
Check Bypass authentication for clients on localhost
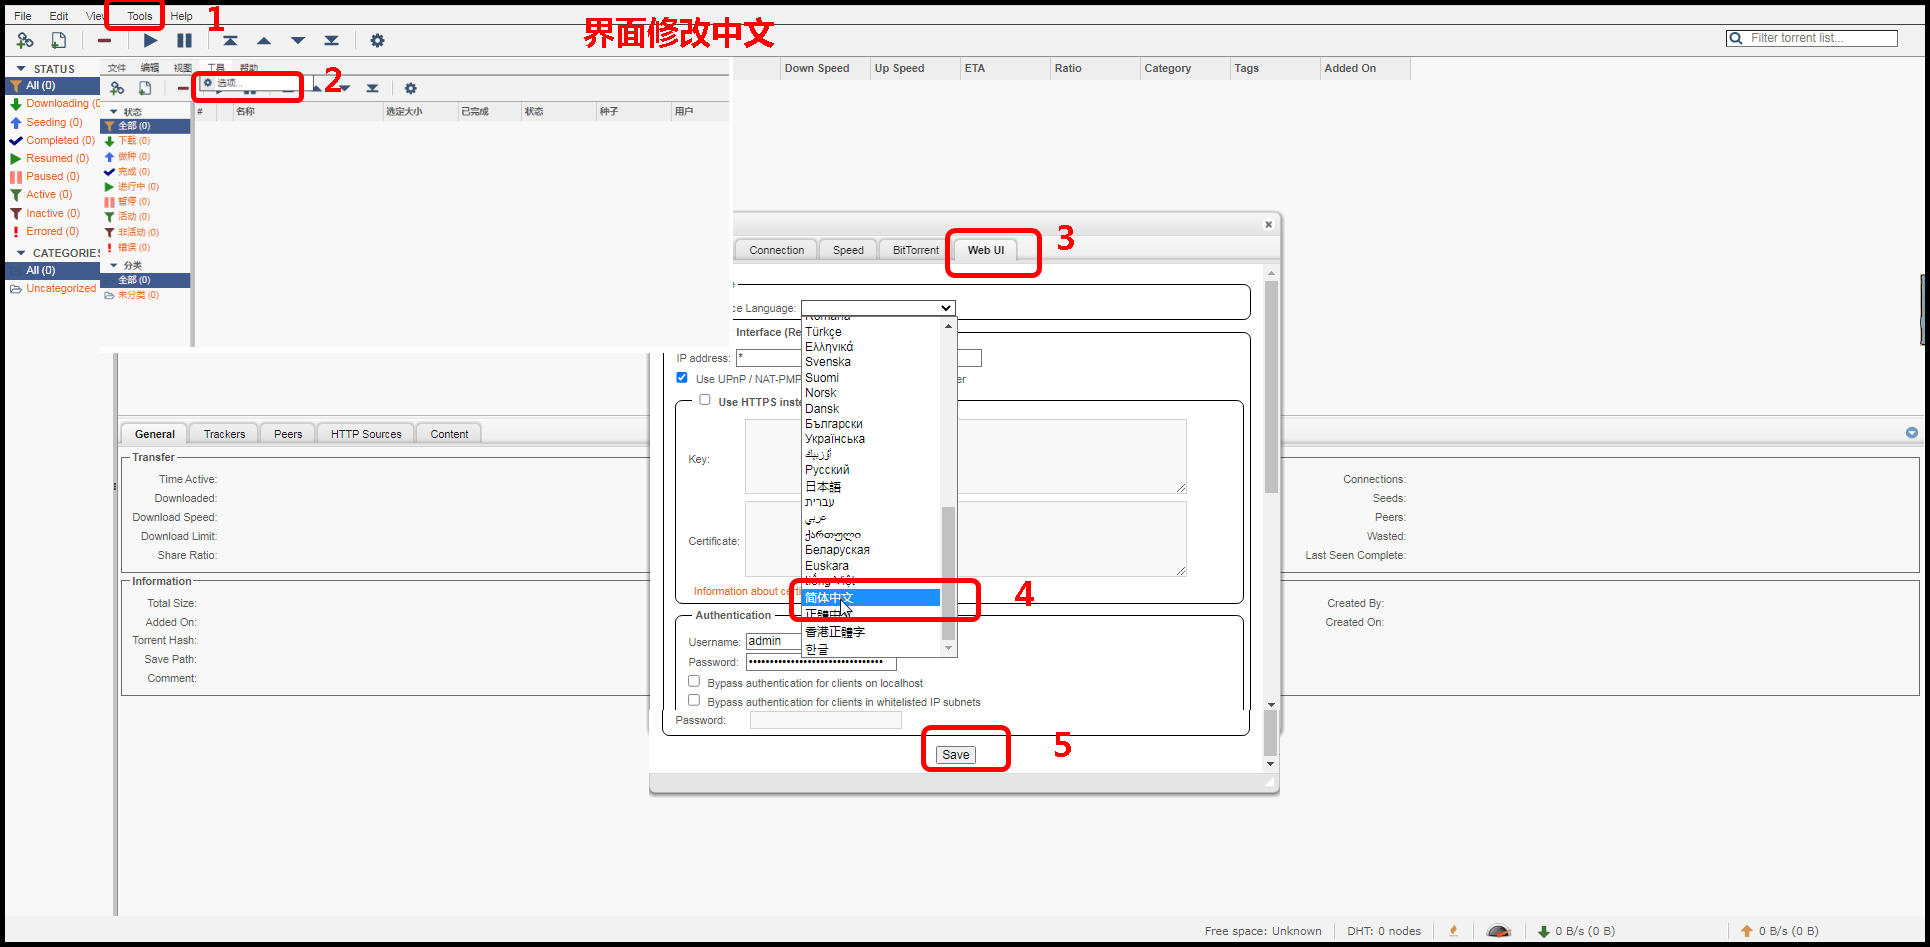pos(694,681)
